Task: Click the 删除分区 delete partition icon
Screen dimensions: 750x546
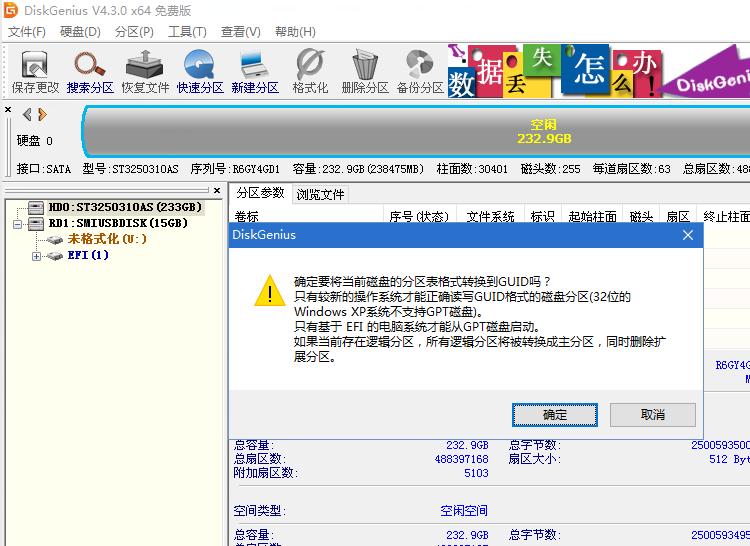Action: point(365,72)
